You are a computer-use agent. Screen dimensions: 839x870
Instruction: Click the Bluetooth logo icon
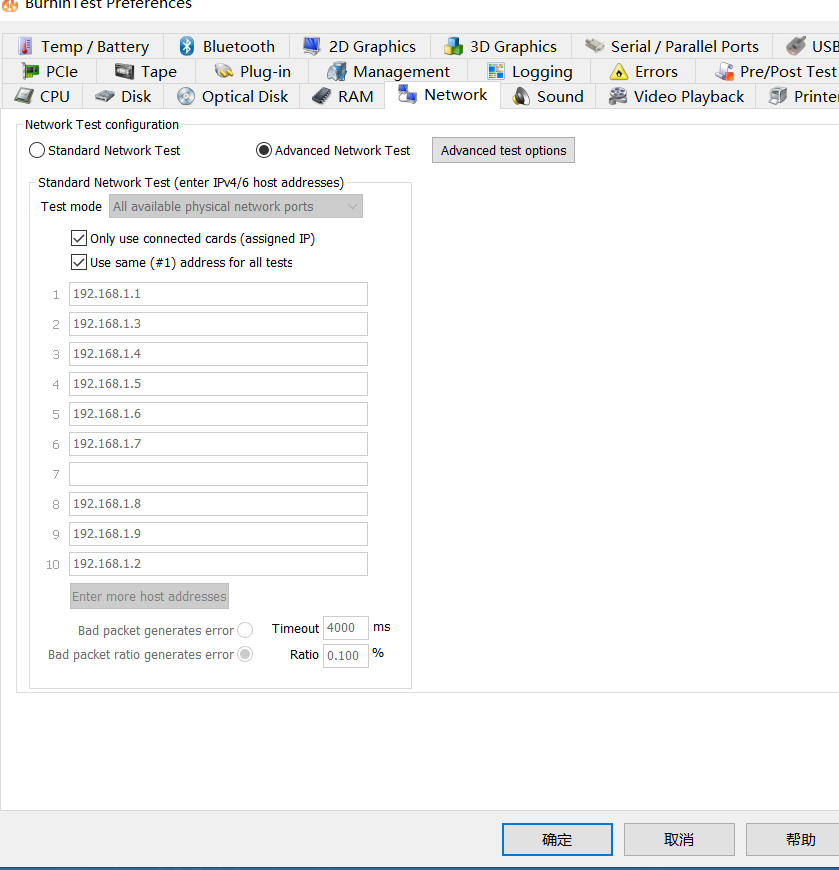coord(187,46)
